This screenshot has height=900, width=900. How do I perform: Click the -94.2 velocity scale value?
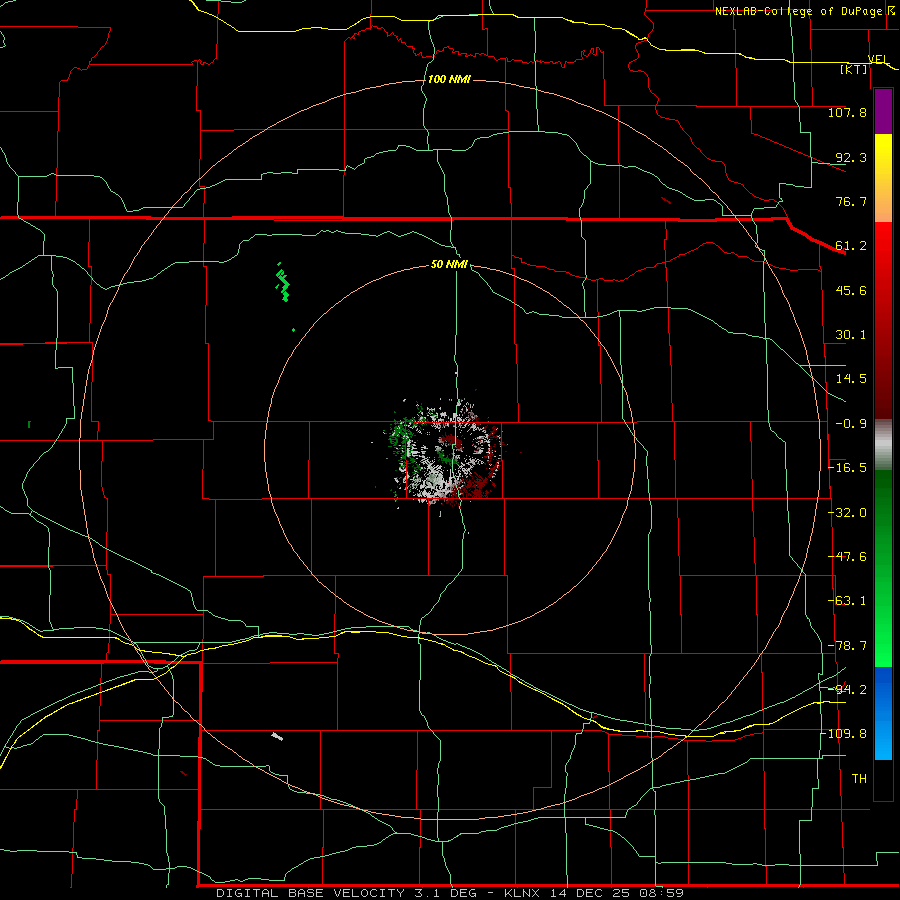coord(847,689)
